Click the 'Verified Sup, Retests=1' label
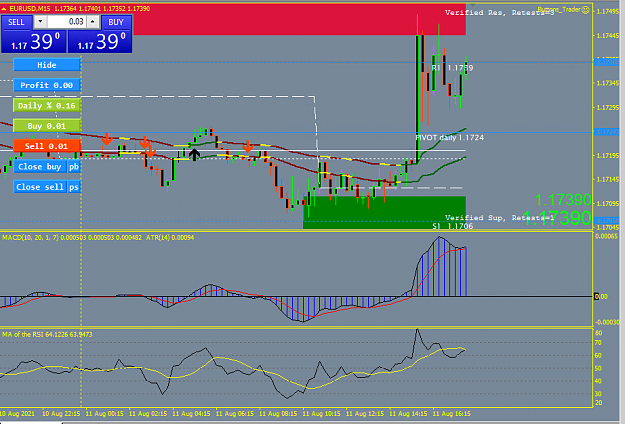 pos(499,218)
